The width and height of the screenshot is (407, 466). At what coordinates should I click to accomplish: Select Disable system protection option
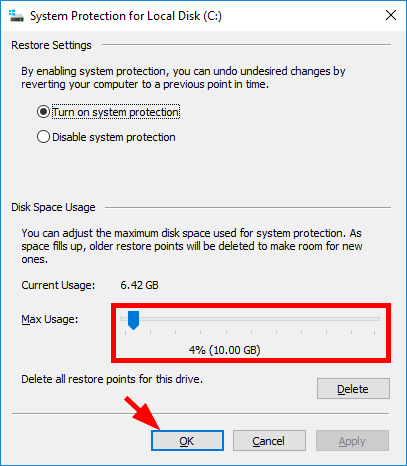(x=114, y=137)
